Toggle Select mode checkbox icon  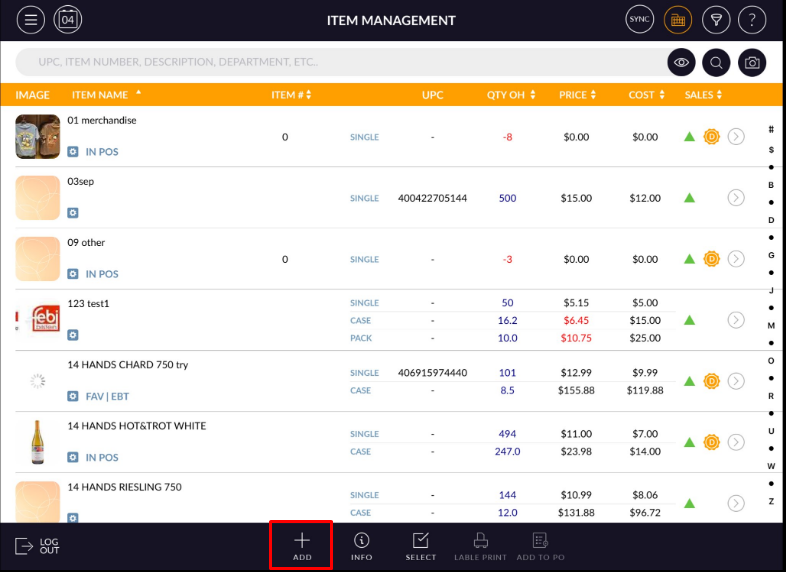click(x=421, y=545)
